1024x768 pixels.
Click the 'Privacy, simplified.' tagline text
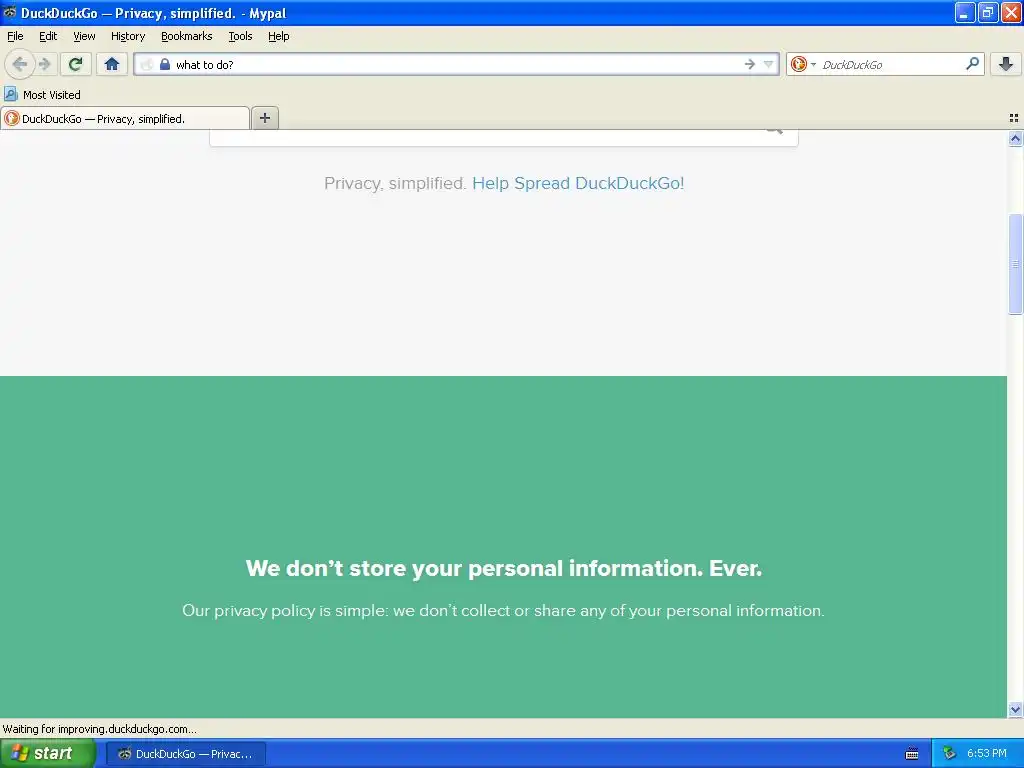coord(395,184)
